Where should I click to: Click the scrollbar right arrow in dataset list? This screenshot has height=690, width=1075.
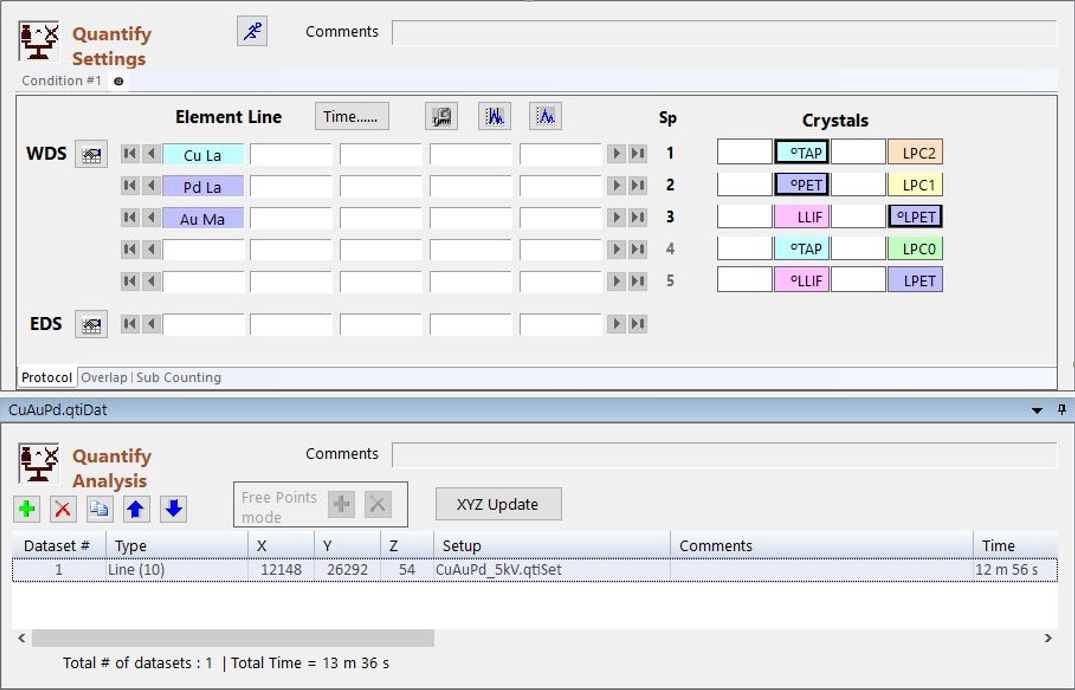click(x=1048, y=638)
